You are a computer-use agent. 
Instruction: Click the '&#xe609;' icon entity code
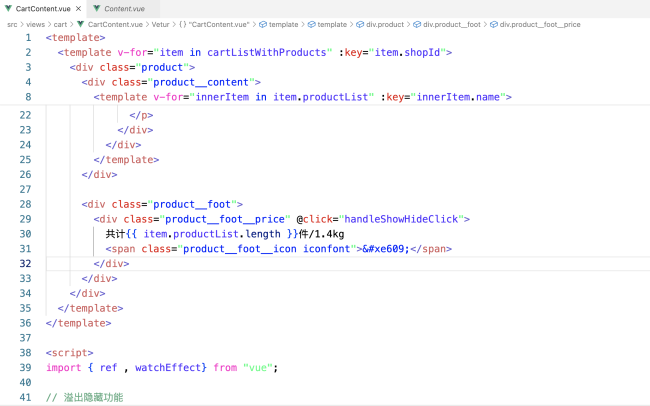pos(386,249)
